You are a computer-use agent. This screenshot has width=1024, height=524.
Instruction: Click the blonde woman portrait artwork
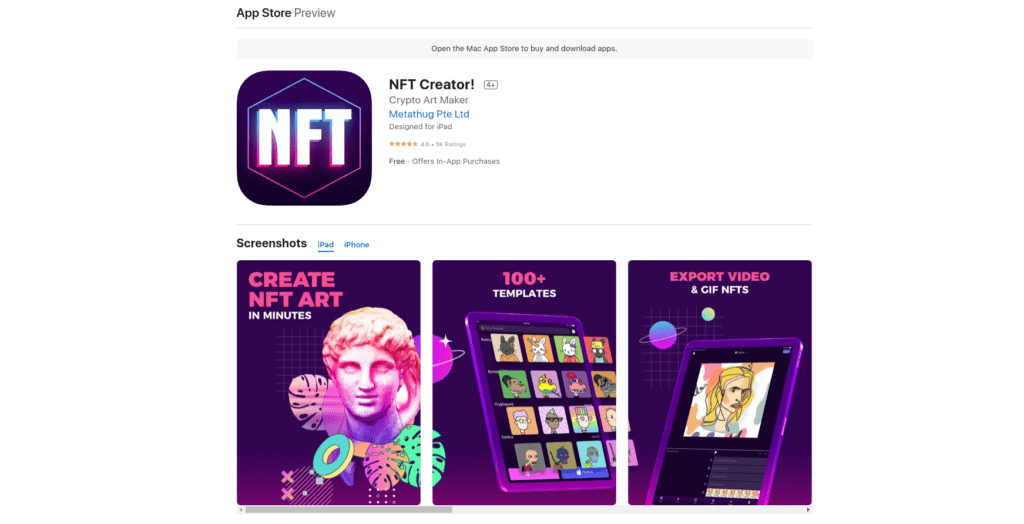click(x=730, y=399)
